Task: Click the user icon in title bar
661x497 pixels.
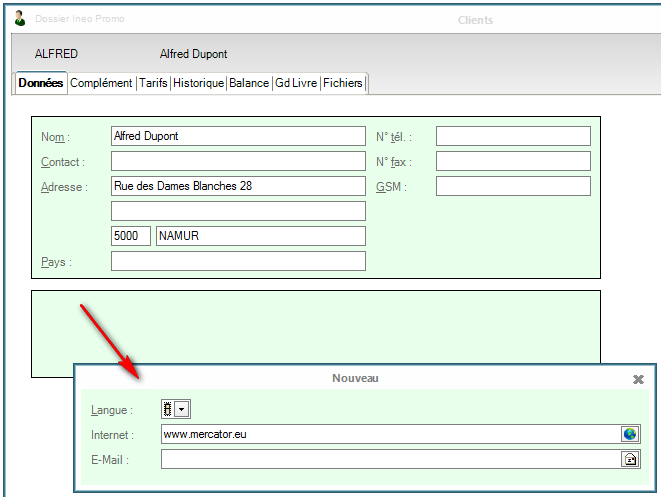Action: (20, 19)
